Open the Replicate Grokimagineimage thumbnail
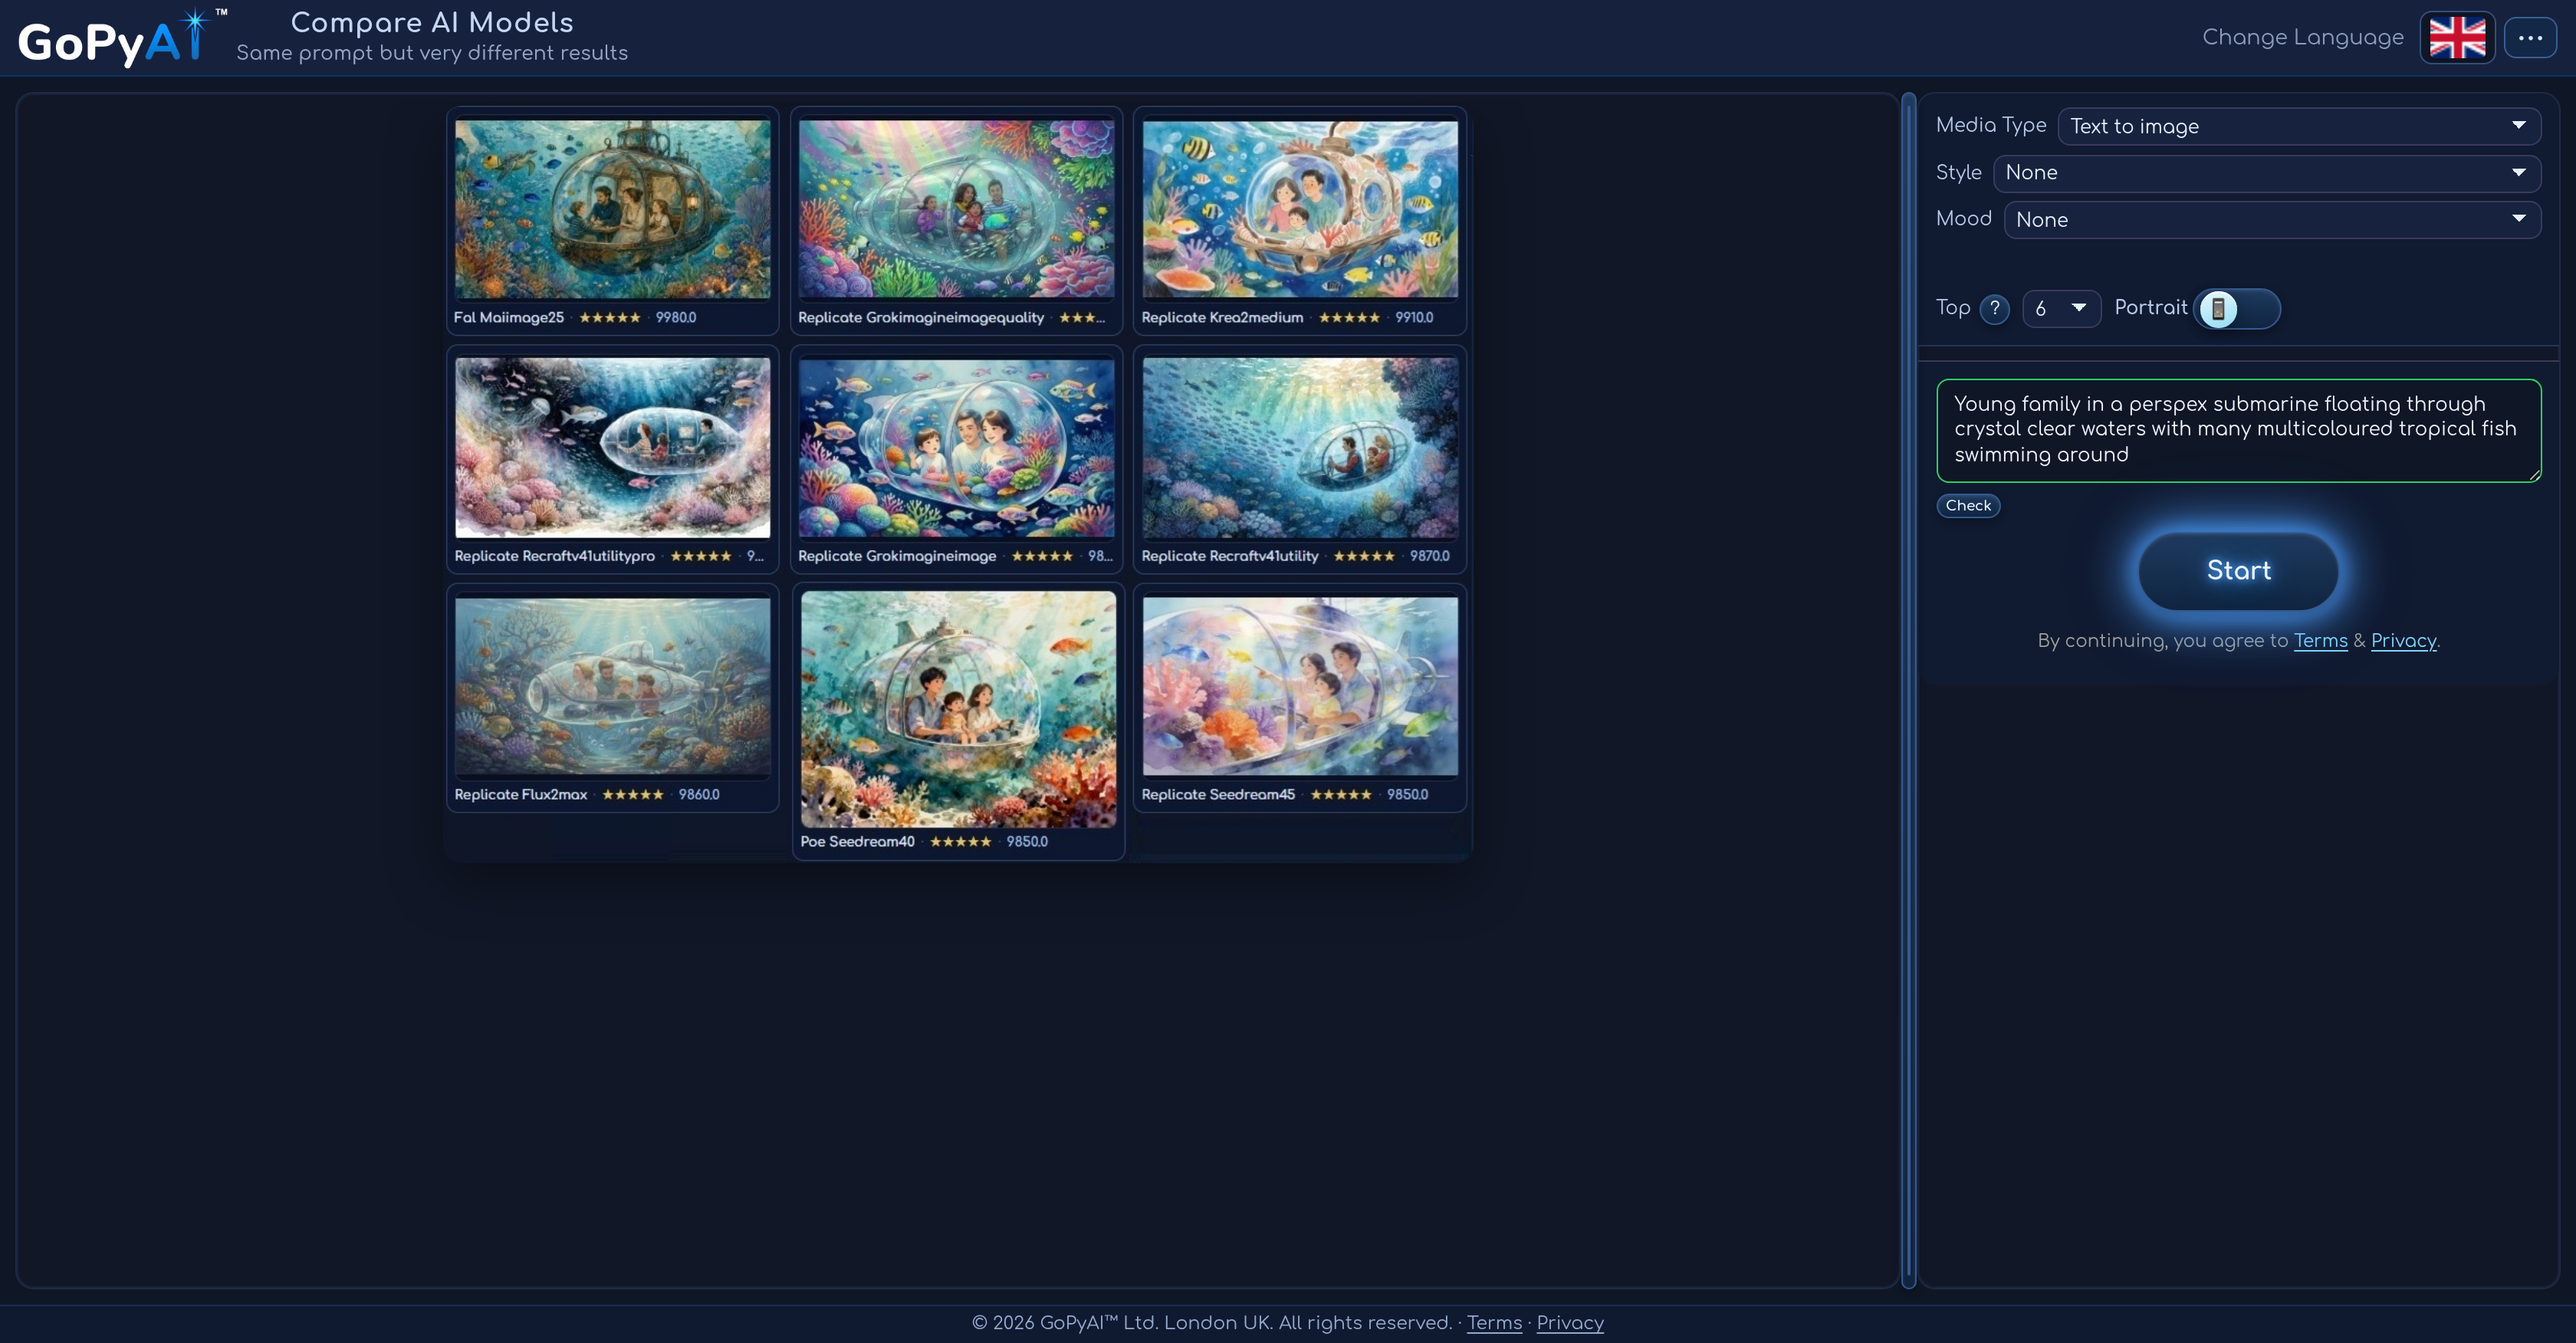The height and width of the screenshot is (1343, 2576). [x=956, y=448]
